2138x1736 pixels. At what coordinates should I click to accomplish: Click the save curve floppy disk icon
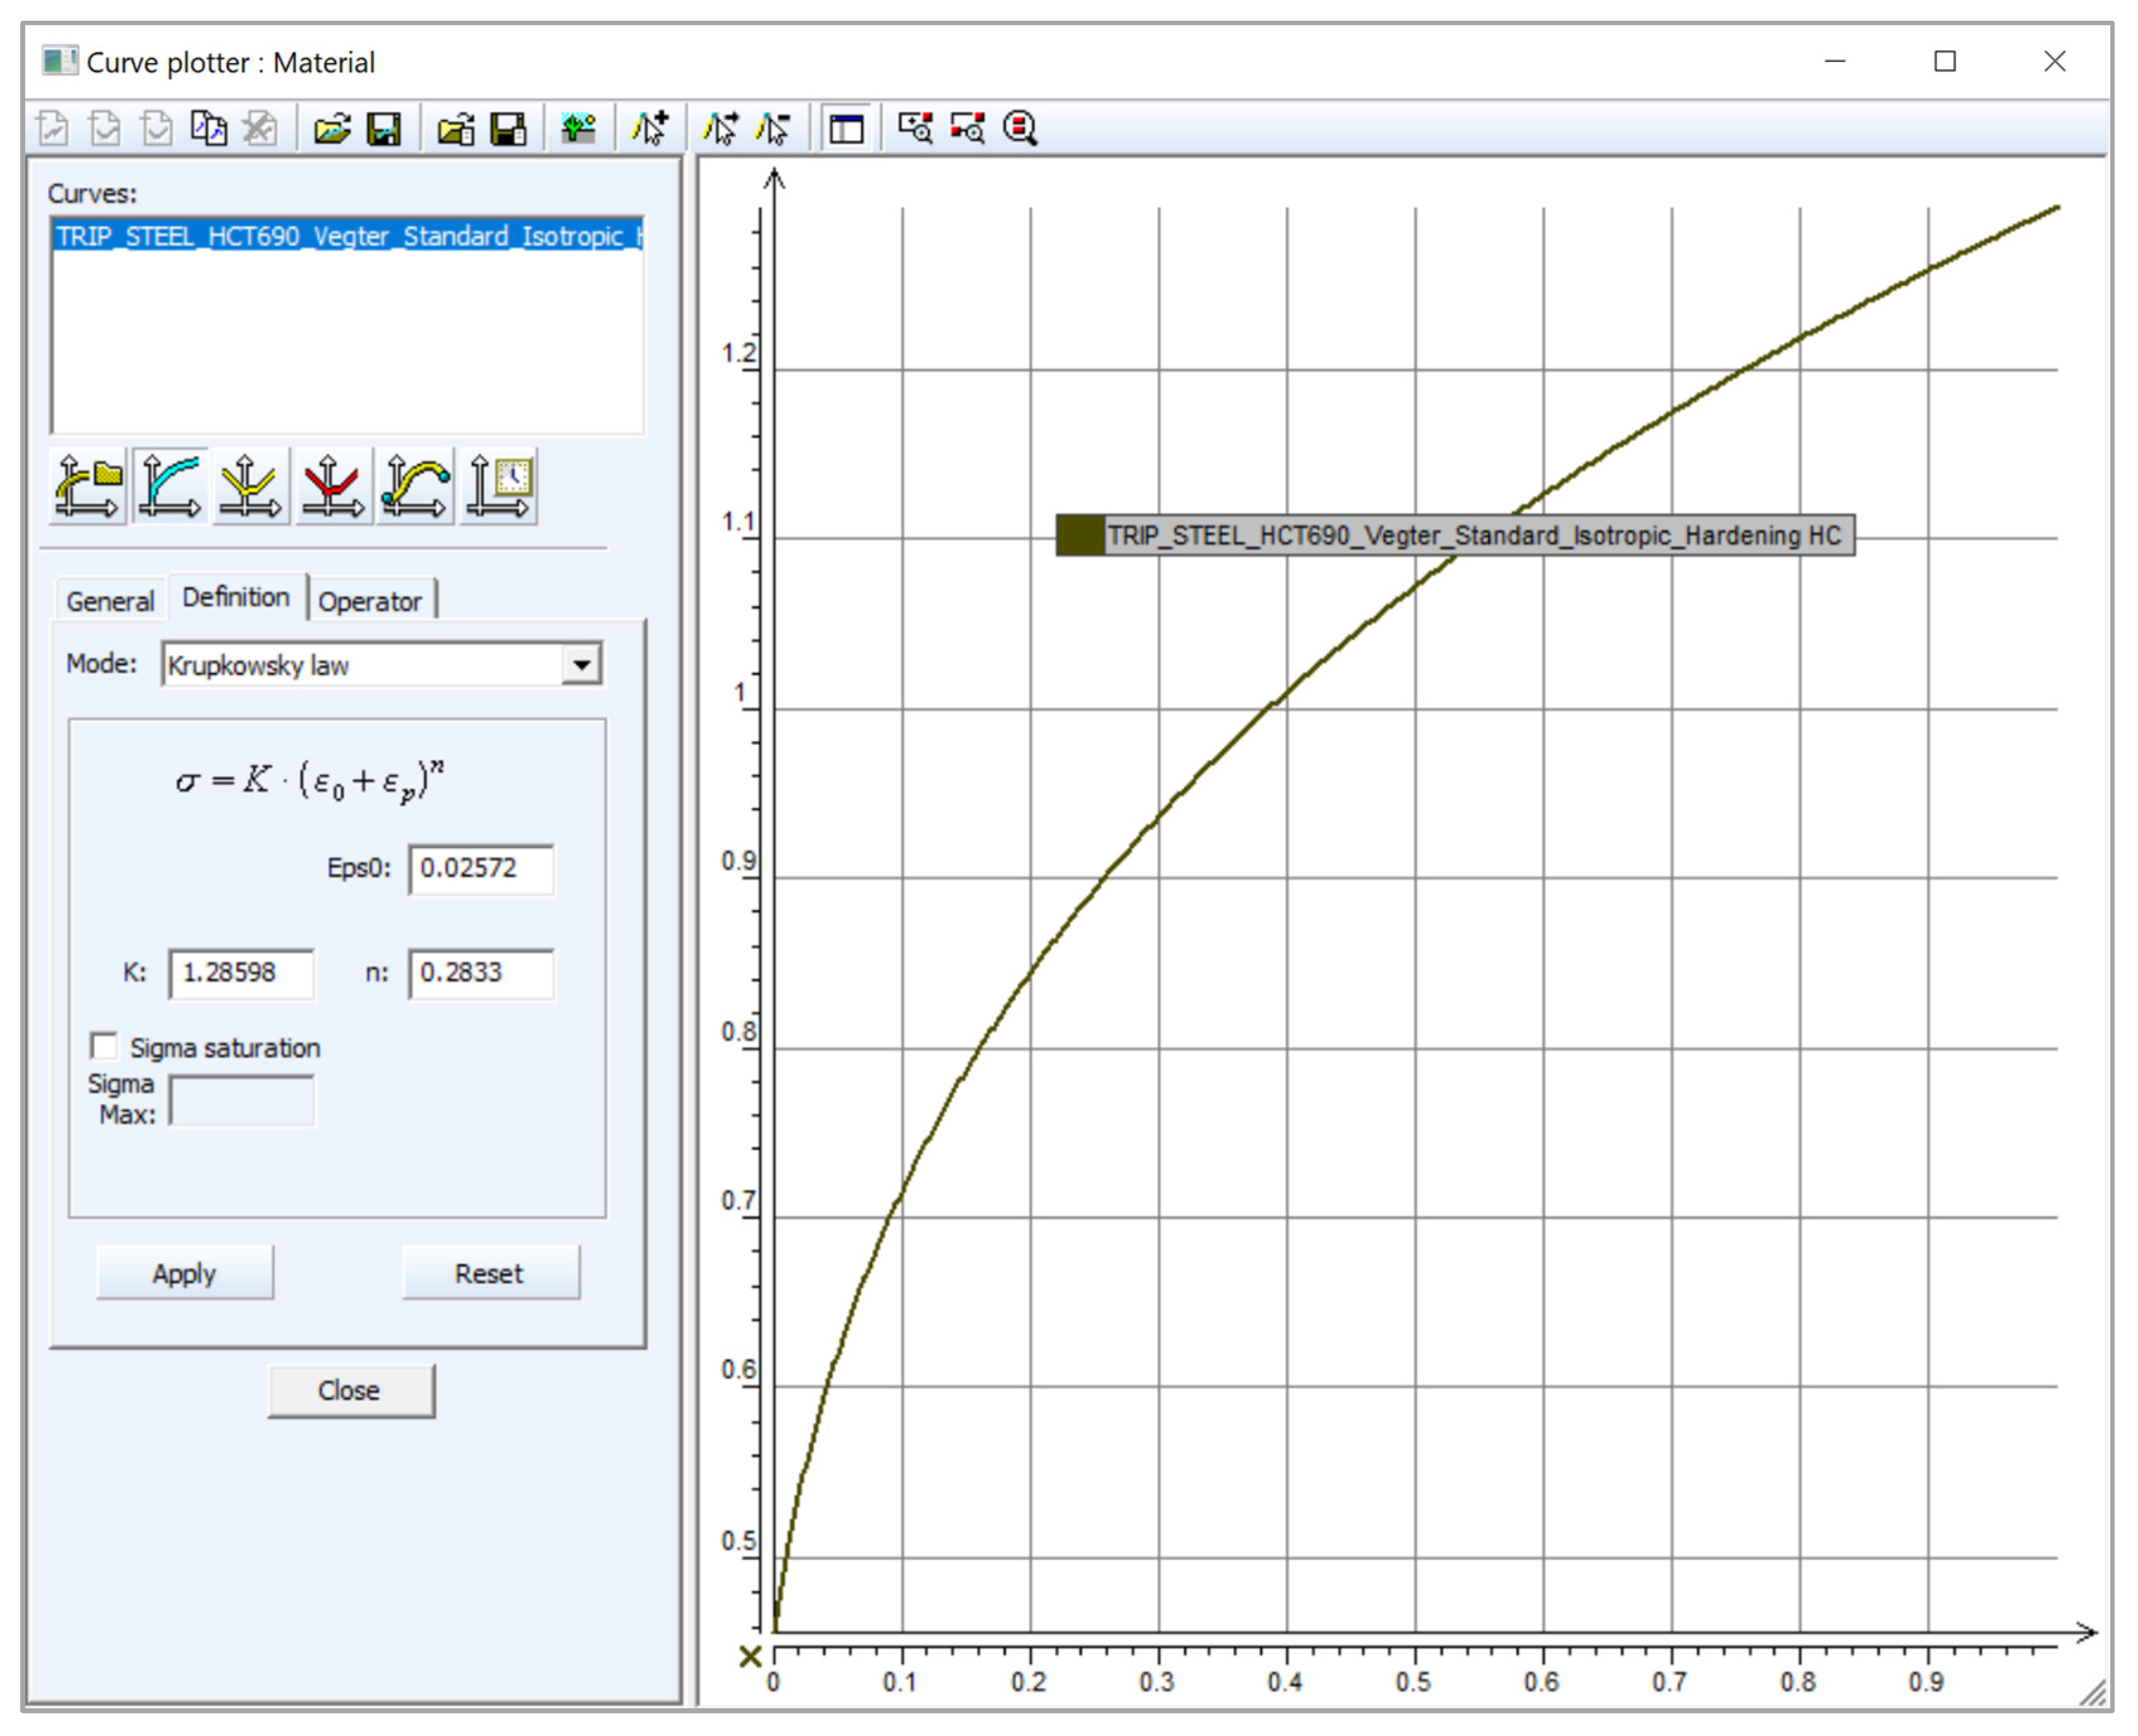point(384,128)
